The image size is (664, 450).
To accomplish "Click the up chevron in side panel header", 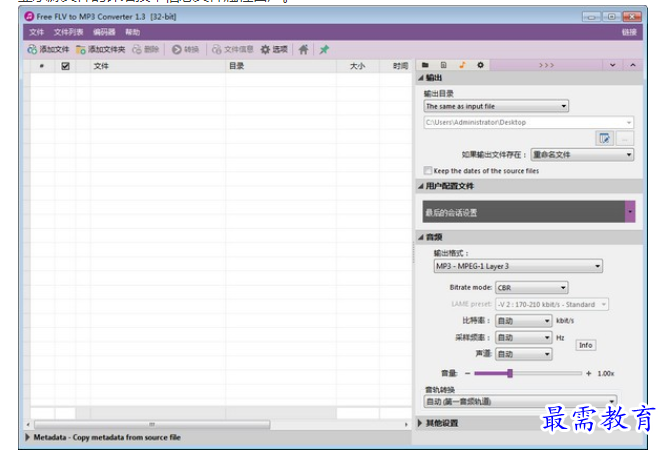I will 633,65.
